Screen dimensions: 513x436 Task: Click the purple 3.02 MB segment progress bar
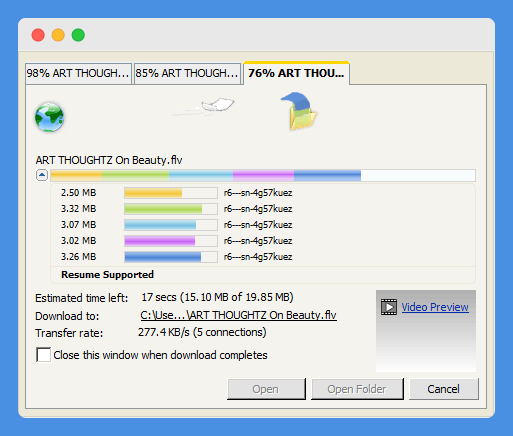(171, 241)
